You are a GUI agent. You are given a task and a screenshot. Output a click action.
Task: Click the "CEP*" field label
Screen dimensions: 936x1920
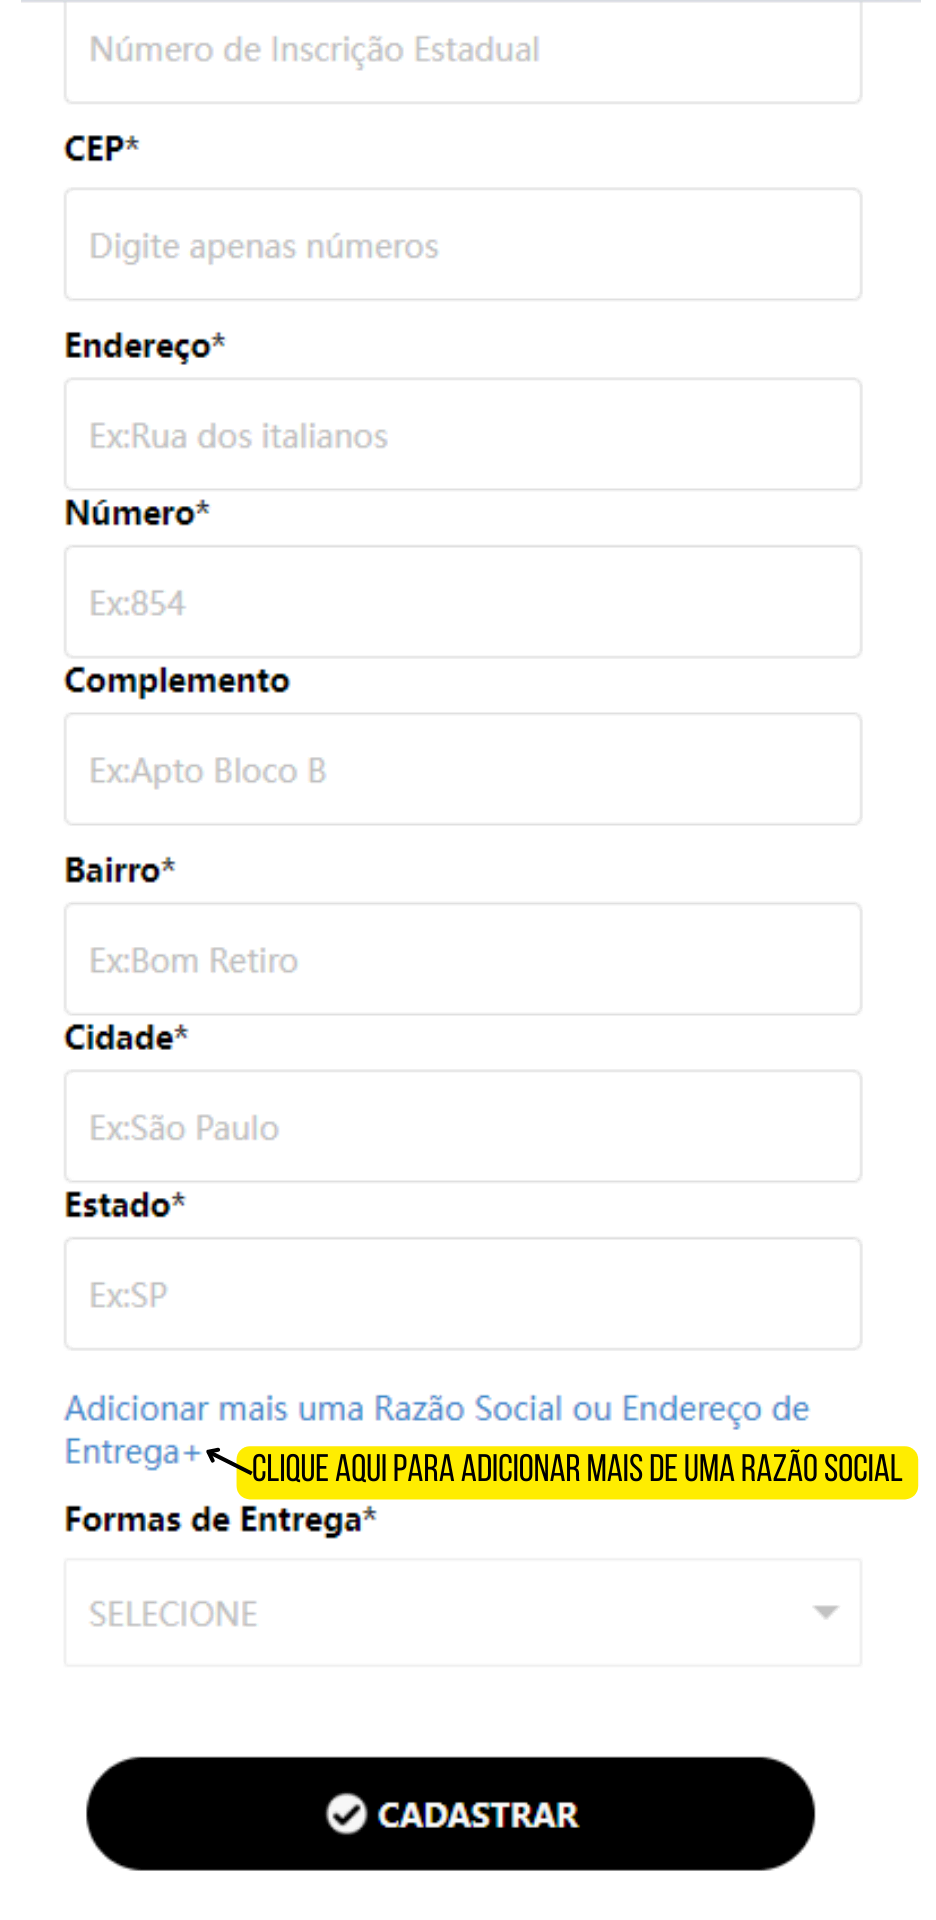[x=102, y=149]
